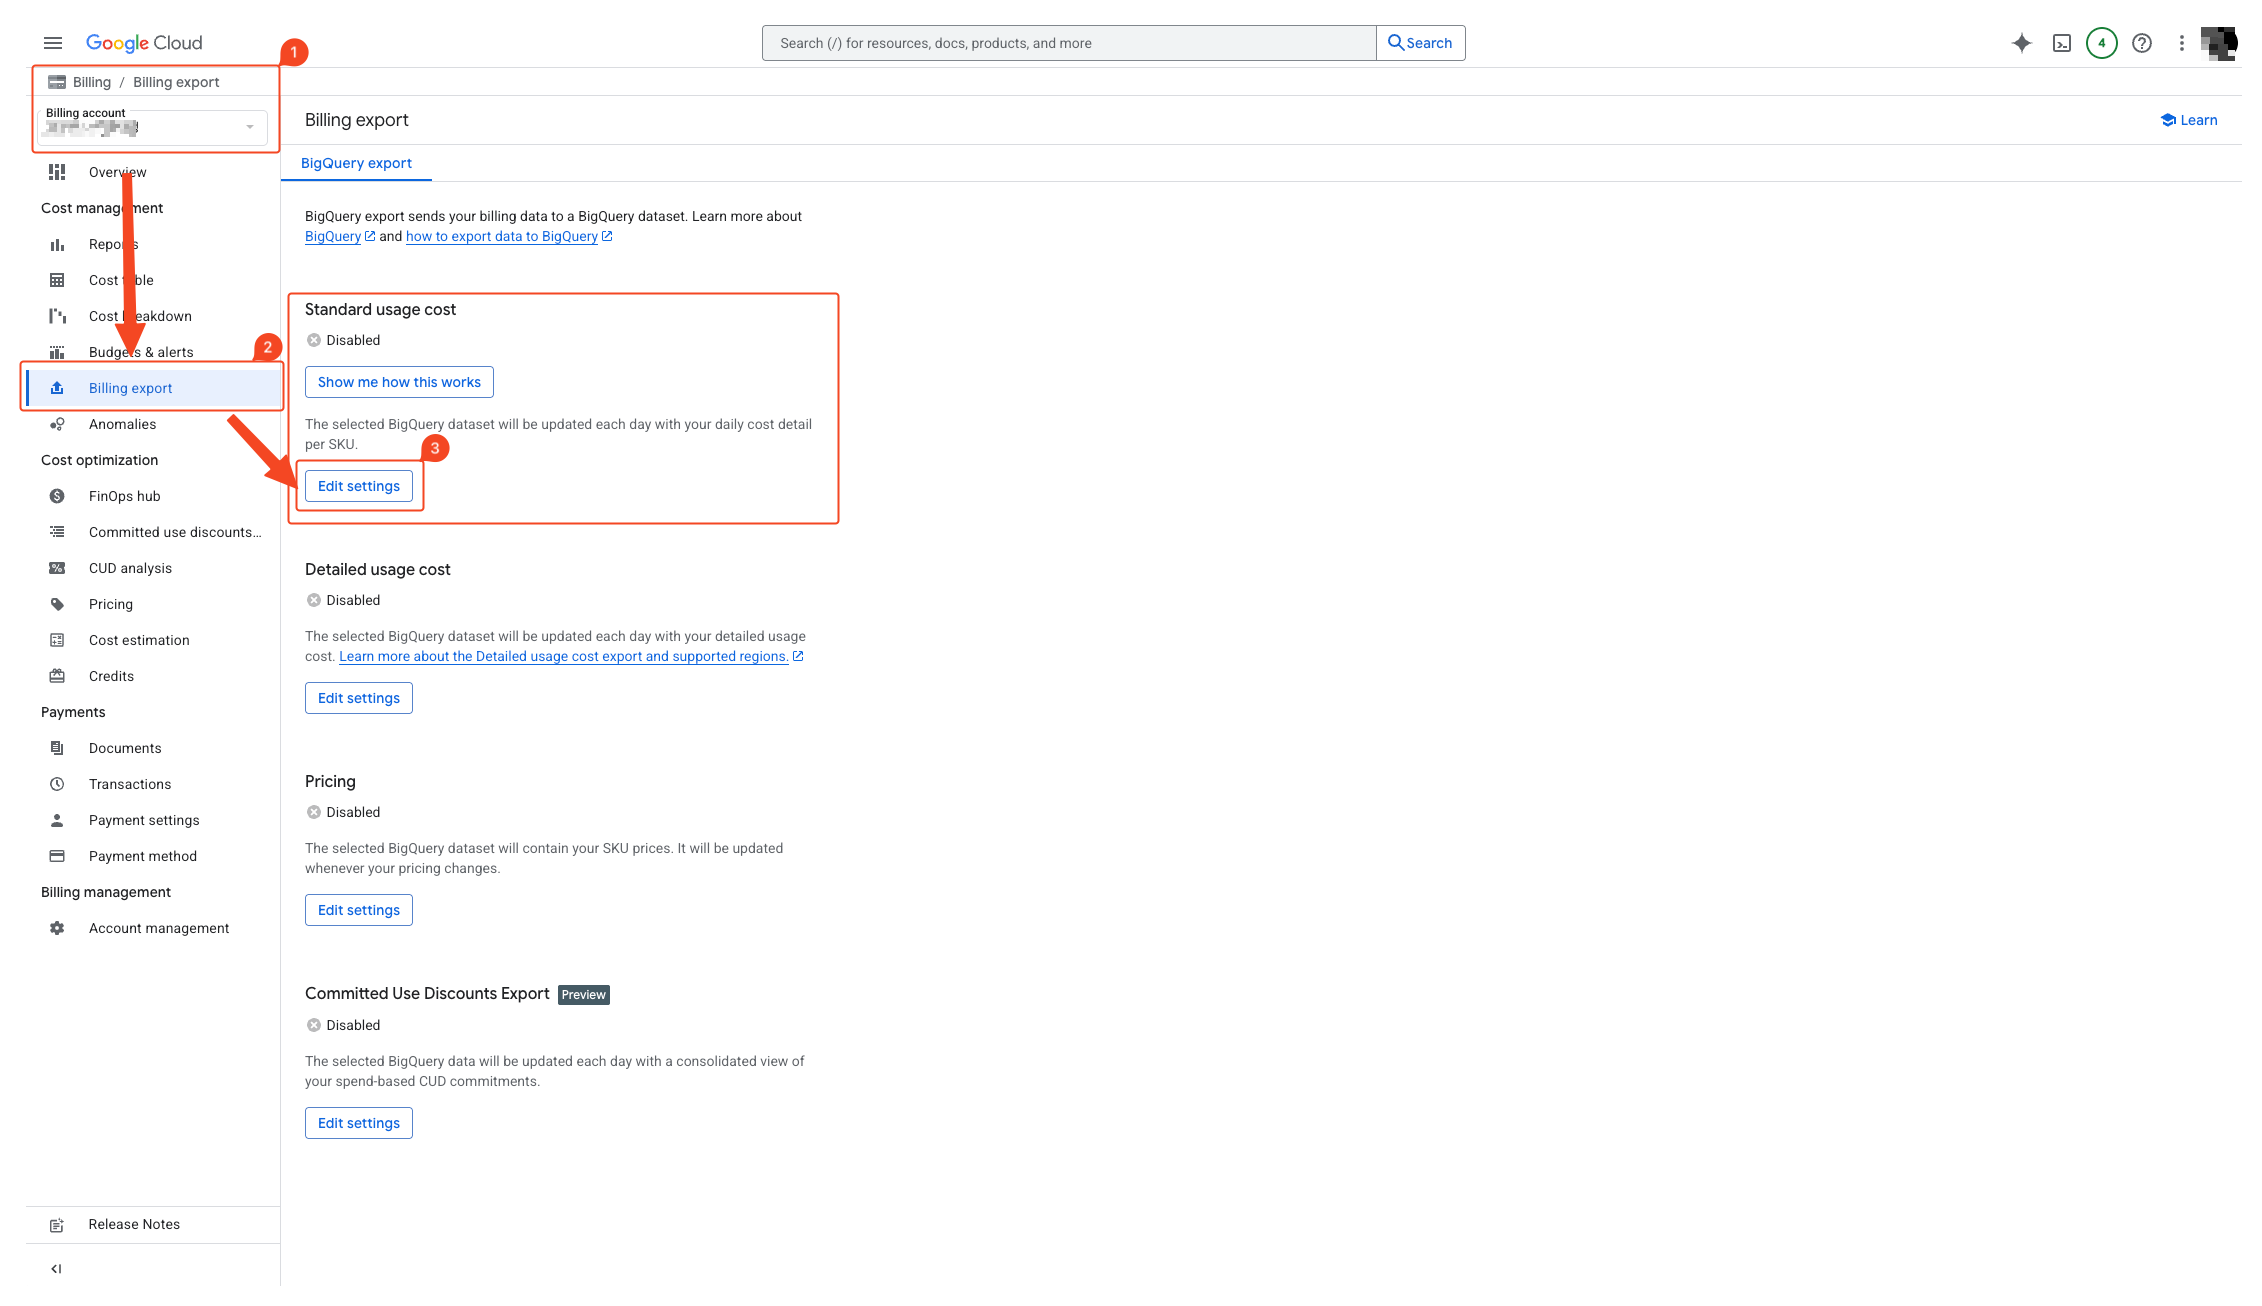Open the BigQuery documentation link

pos(340,236)
